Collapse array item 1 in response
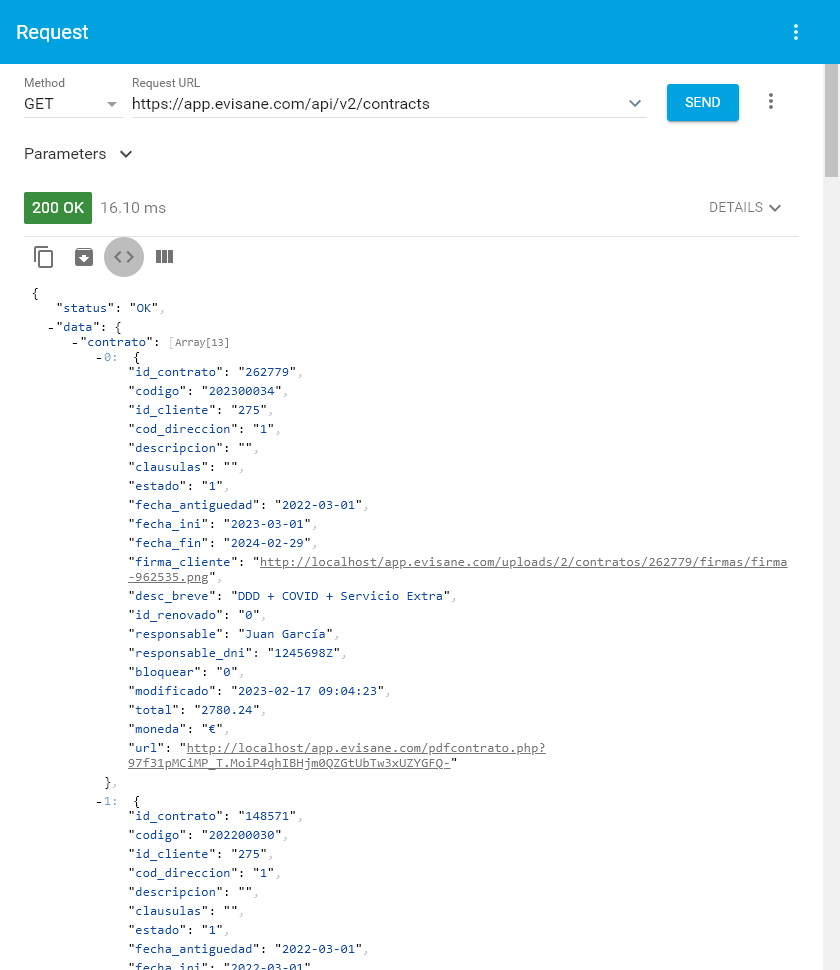This screenshot has height=970, width=840. pos(99,801)
